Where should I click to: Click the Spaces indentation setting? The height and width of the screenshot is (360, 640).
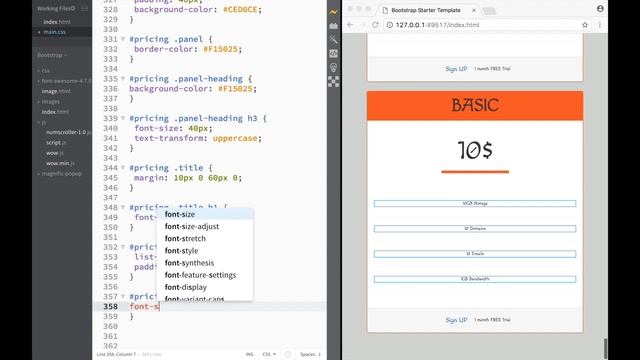click(x=310, y=354)
